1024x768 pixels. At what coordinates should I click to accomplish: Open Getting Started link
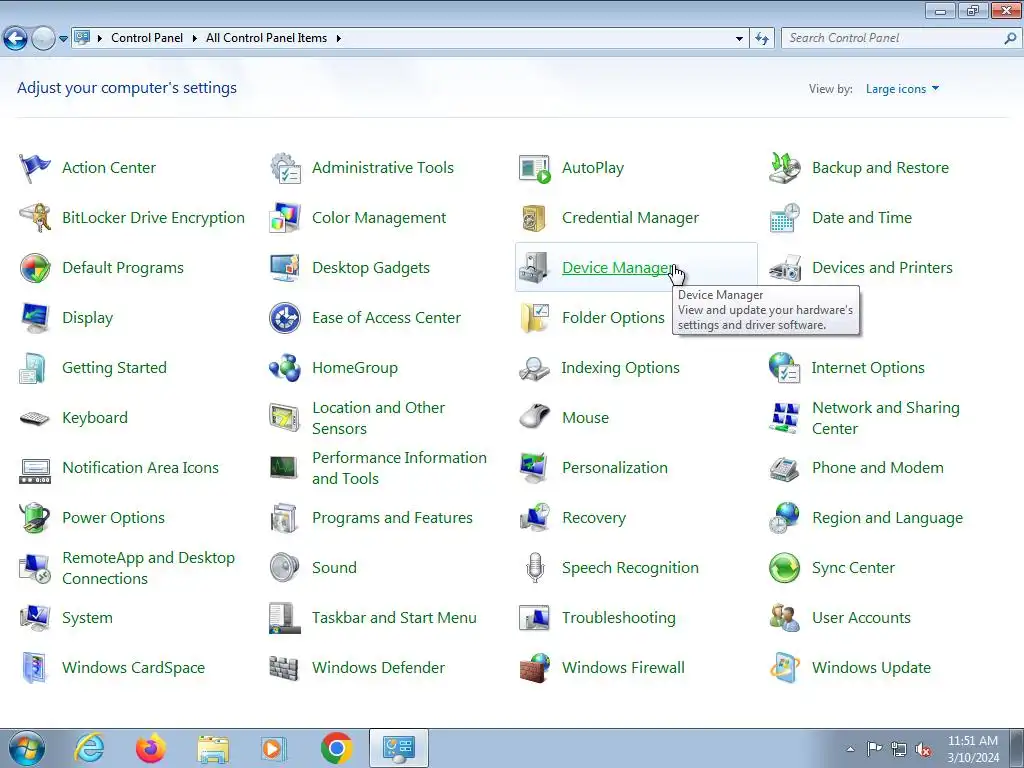point(114,368)
